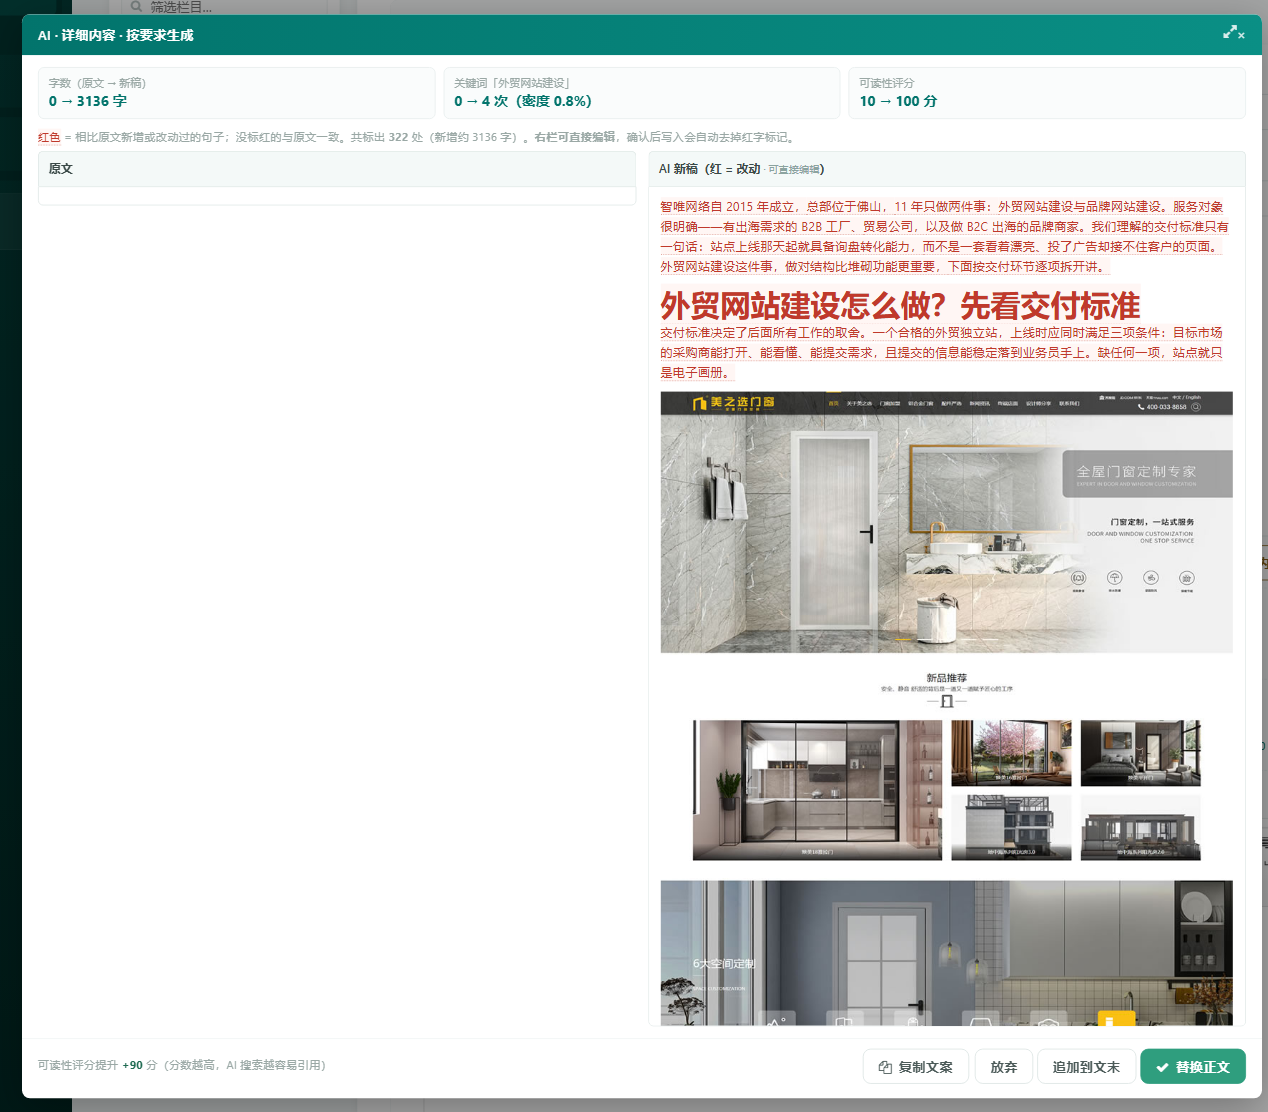Click the heading 外贸网站建设怎么做？先看交付标准
This screenshot has height=1112, width=1268.
coord(900,305)
